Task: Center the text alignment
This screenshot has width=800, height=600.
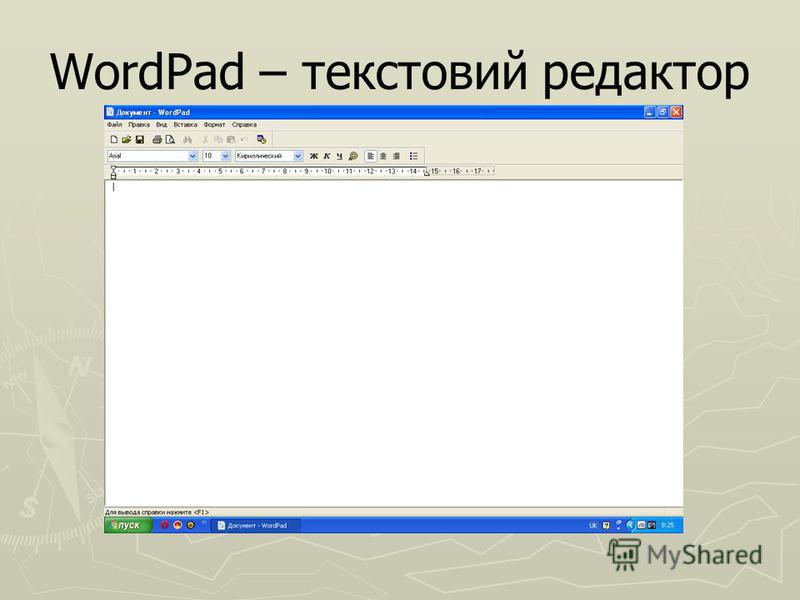Action: [383, 156]
